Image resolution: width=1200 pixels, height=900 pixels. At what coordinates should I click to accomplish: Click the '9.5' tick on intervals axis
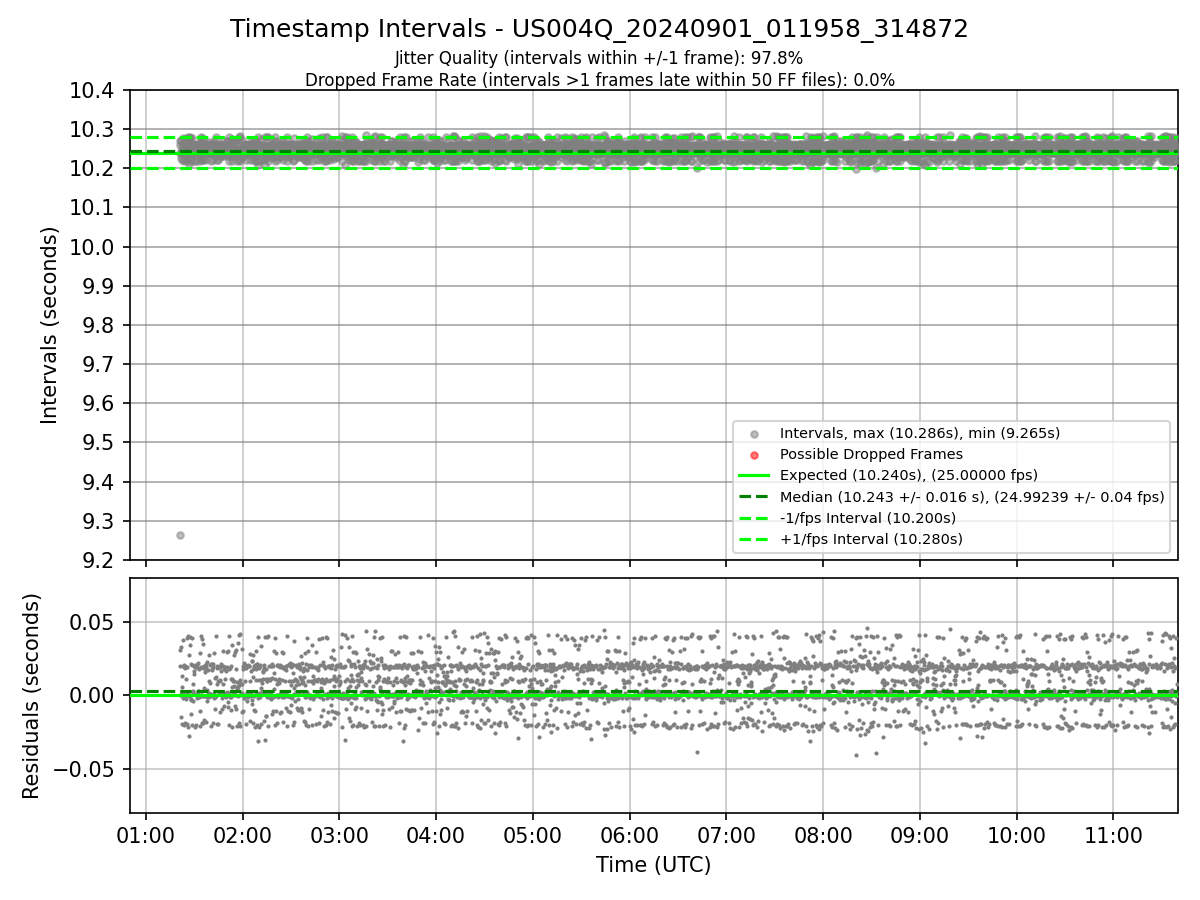click(x=99, y=443)
